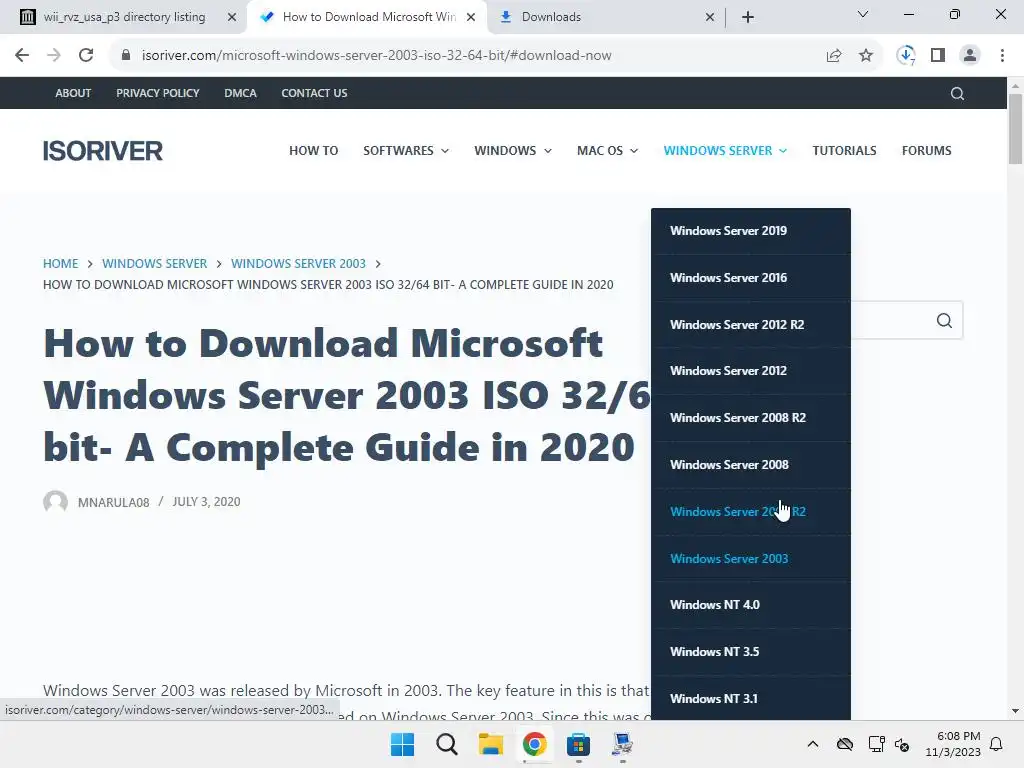Choose the plain Windows Server 2008 entry
The width and height of the screenshot is (1024, 768).
750,465
